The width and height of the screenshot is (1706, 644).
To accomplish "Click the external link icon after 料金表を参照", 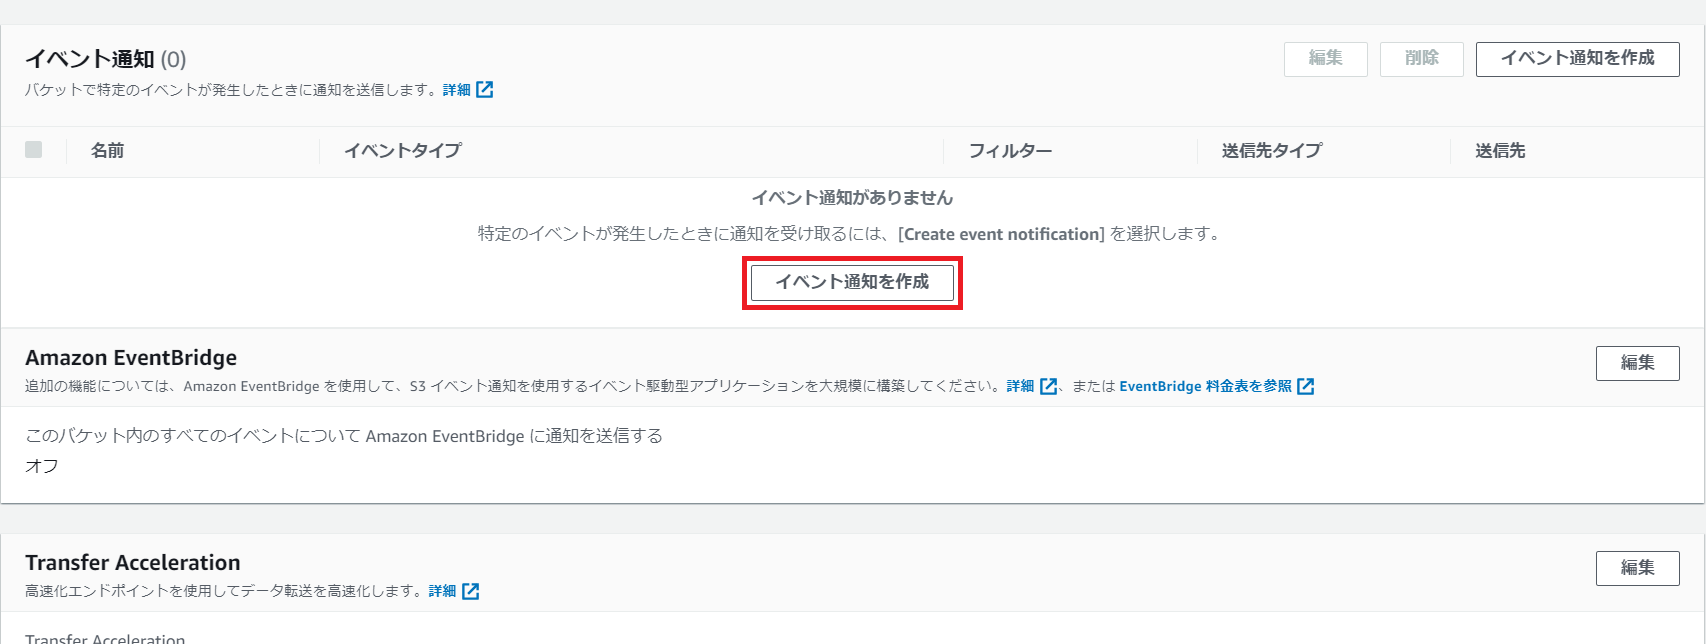I will coord(1306,386).
